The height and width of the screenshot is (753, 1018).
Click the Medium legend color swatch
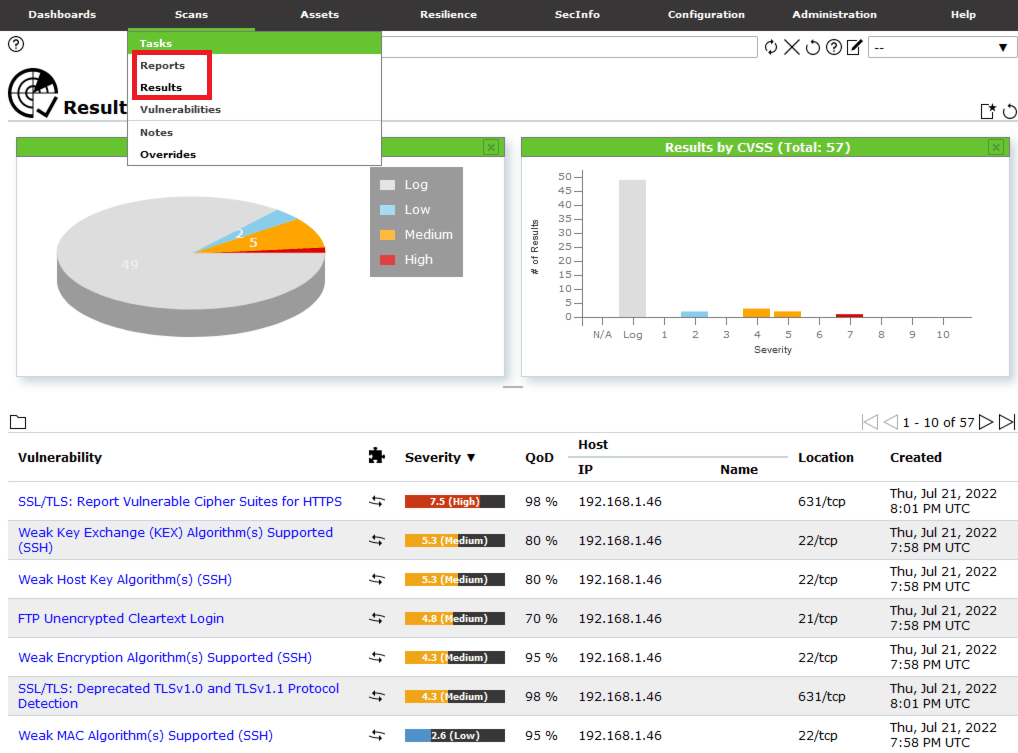point(388,235)
